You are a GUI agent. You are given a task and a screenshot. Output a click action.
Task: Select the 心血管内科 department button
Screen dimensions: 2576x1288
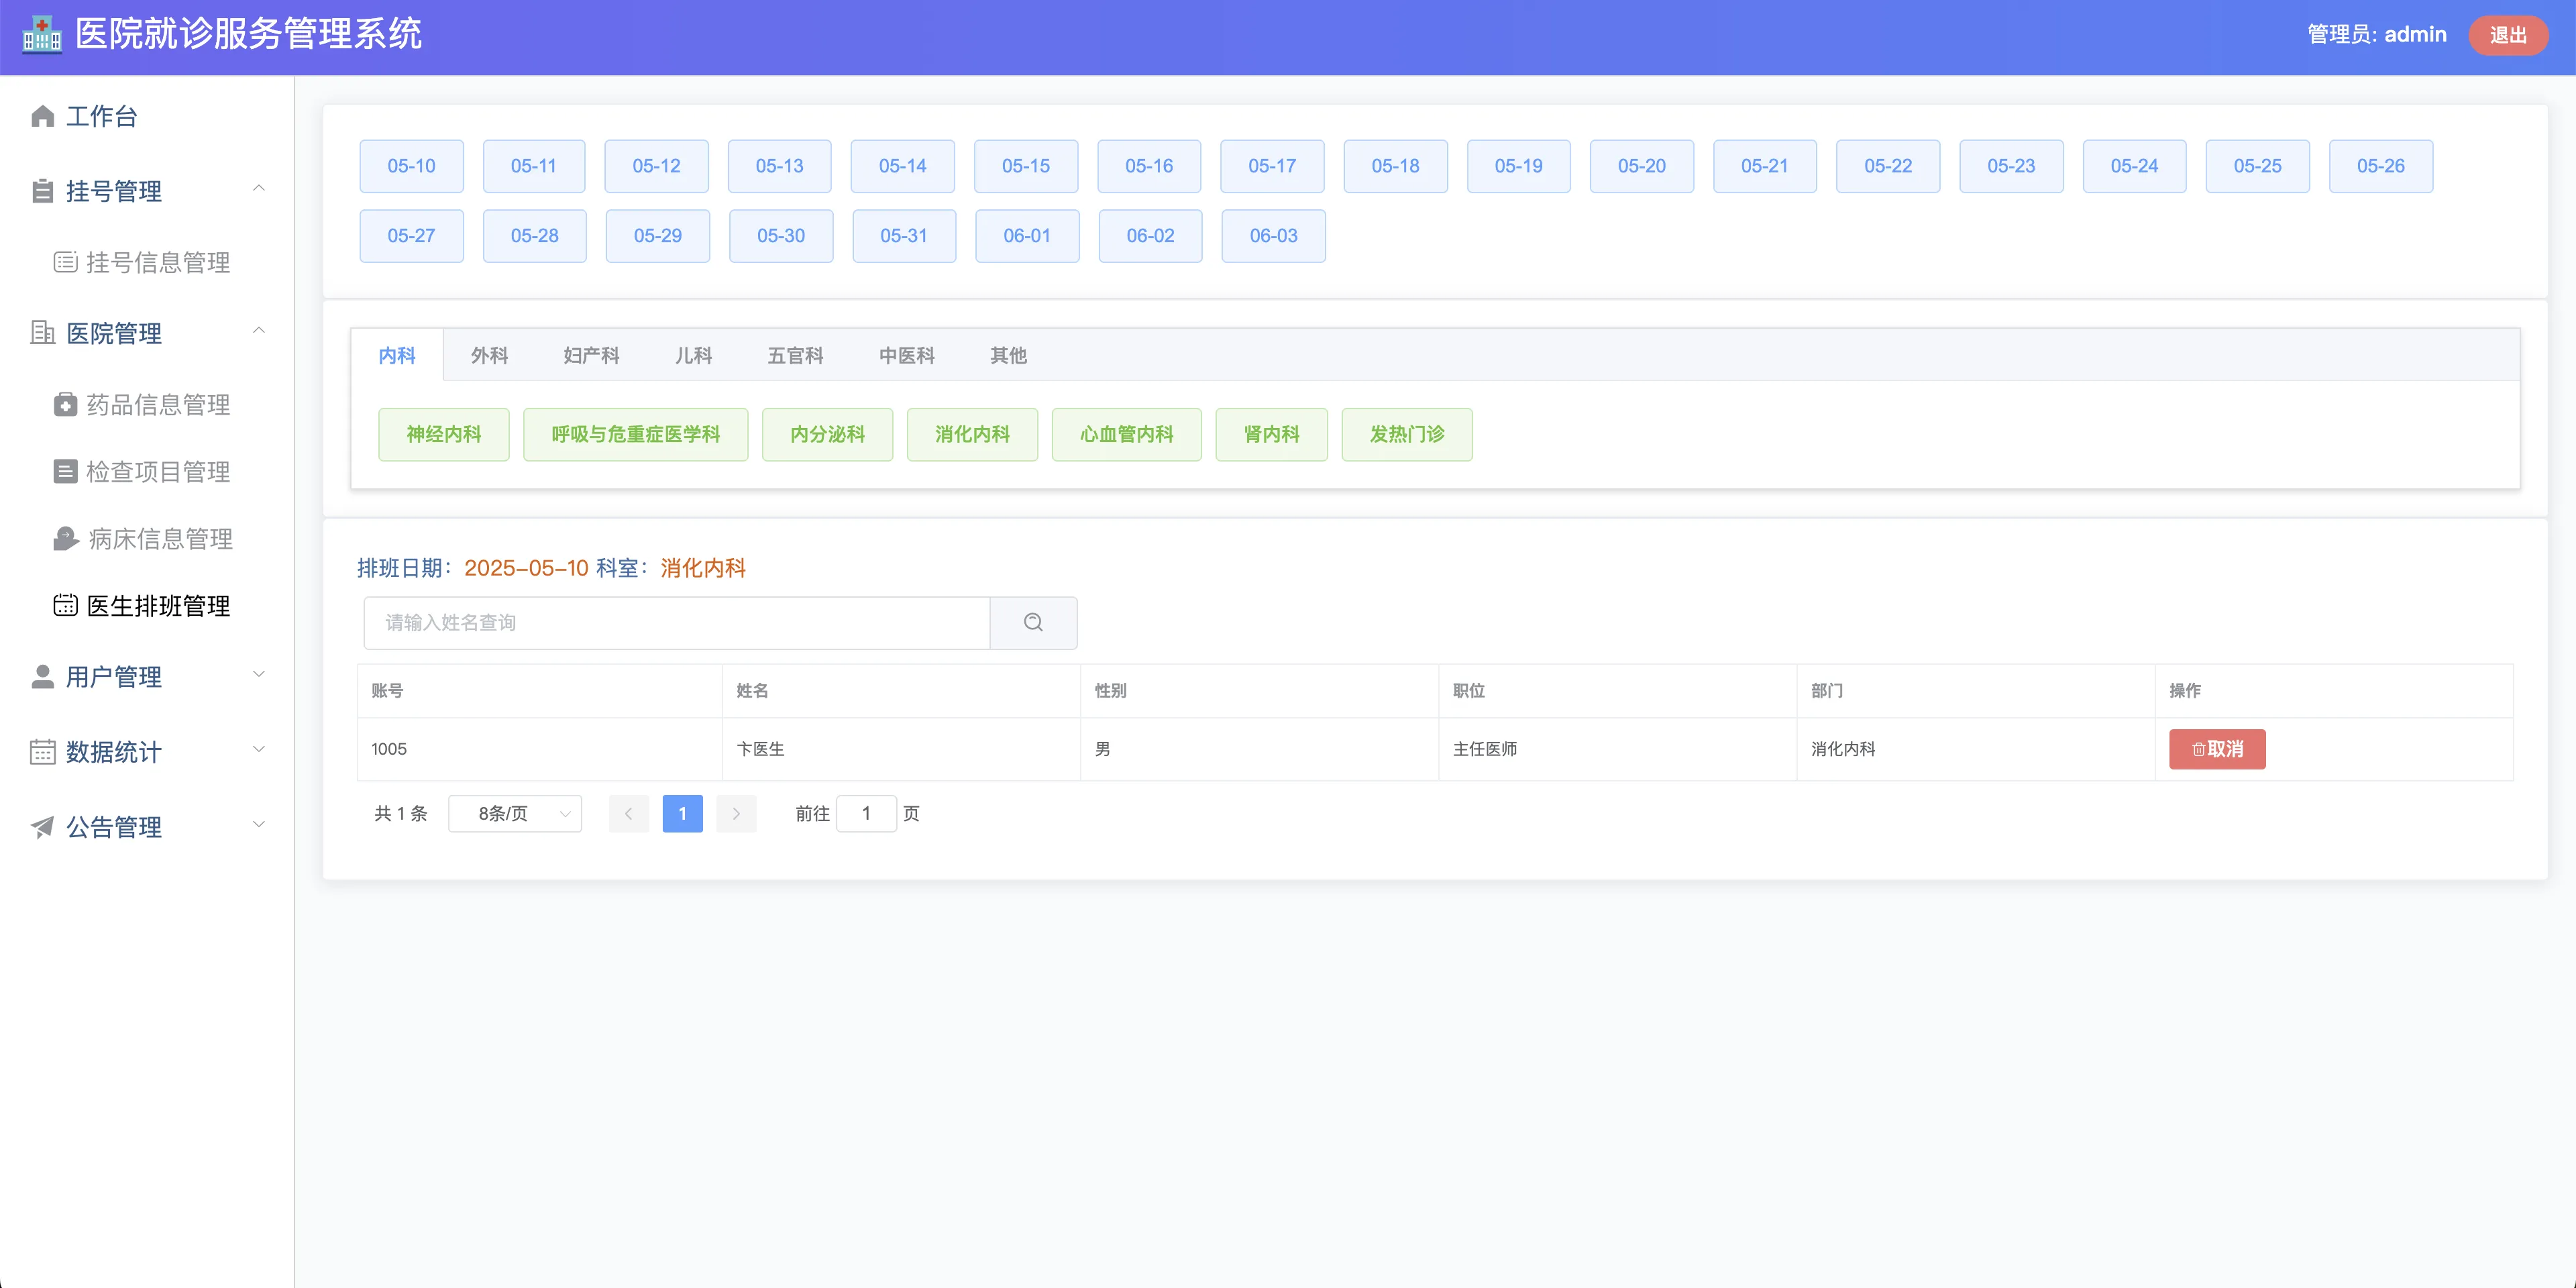1126,434
